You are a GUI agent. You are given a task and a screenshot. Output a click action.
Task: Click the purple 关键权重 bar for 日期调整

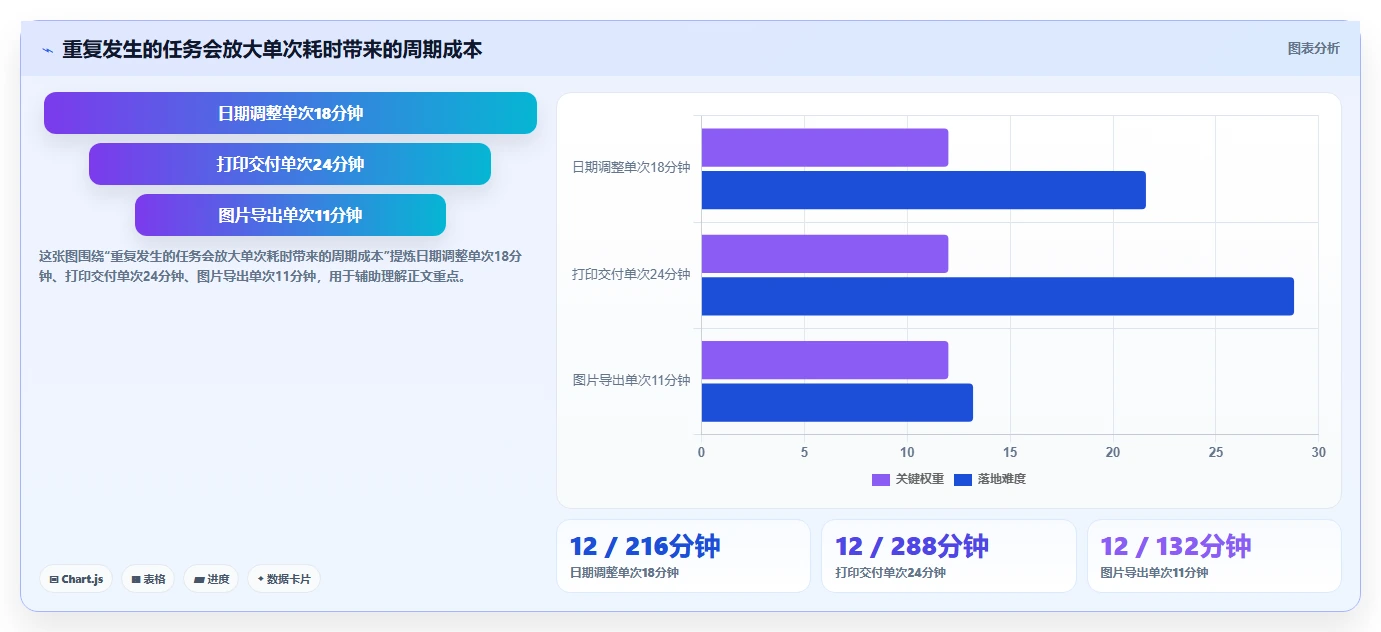point(824,148)
